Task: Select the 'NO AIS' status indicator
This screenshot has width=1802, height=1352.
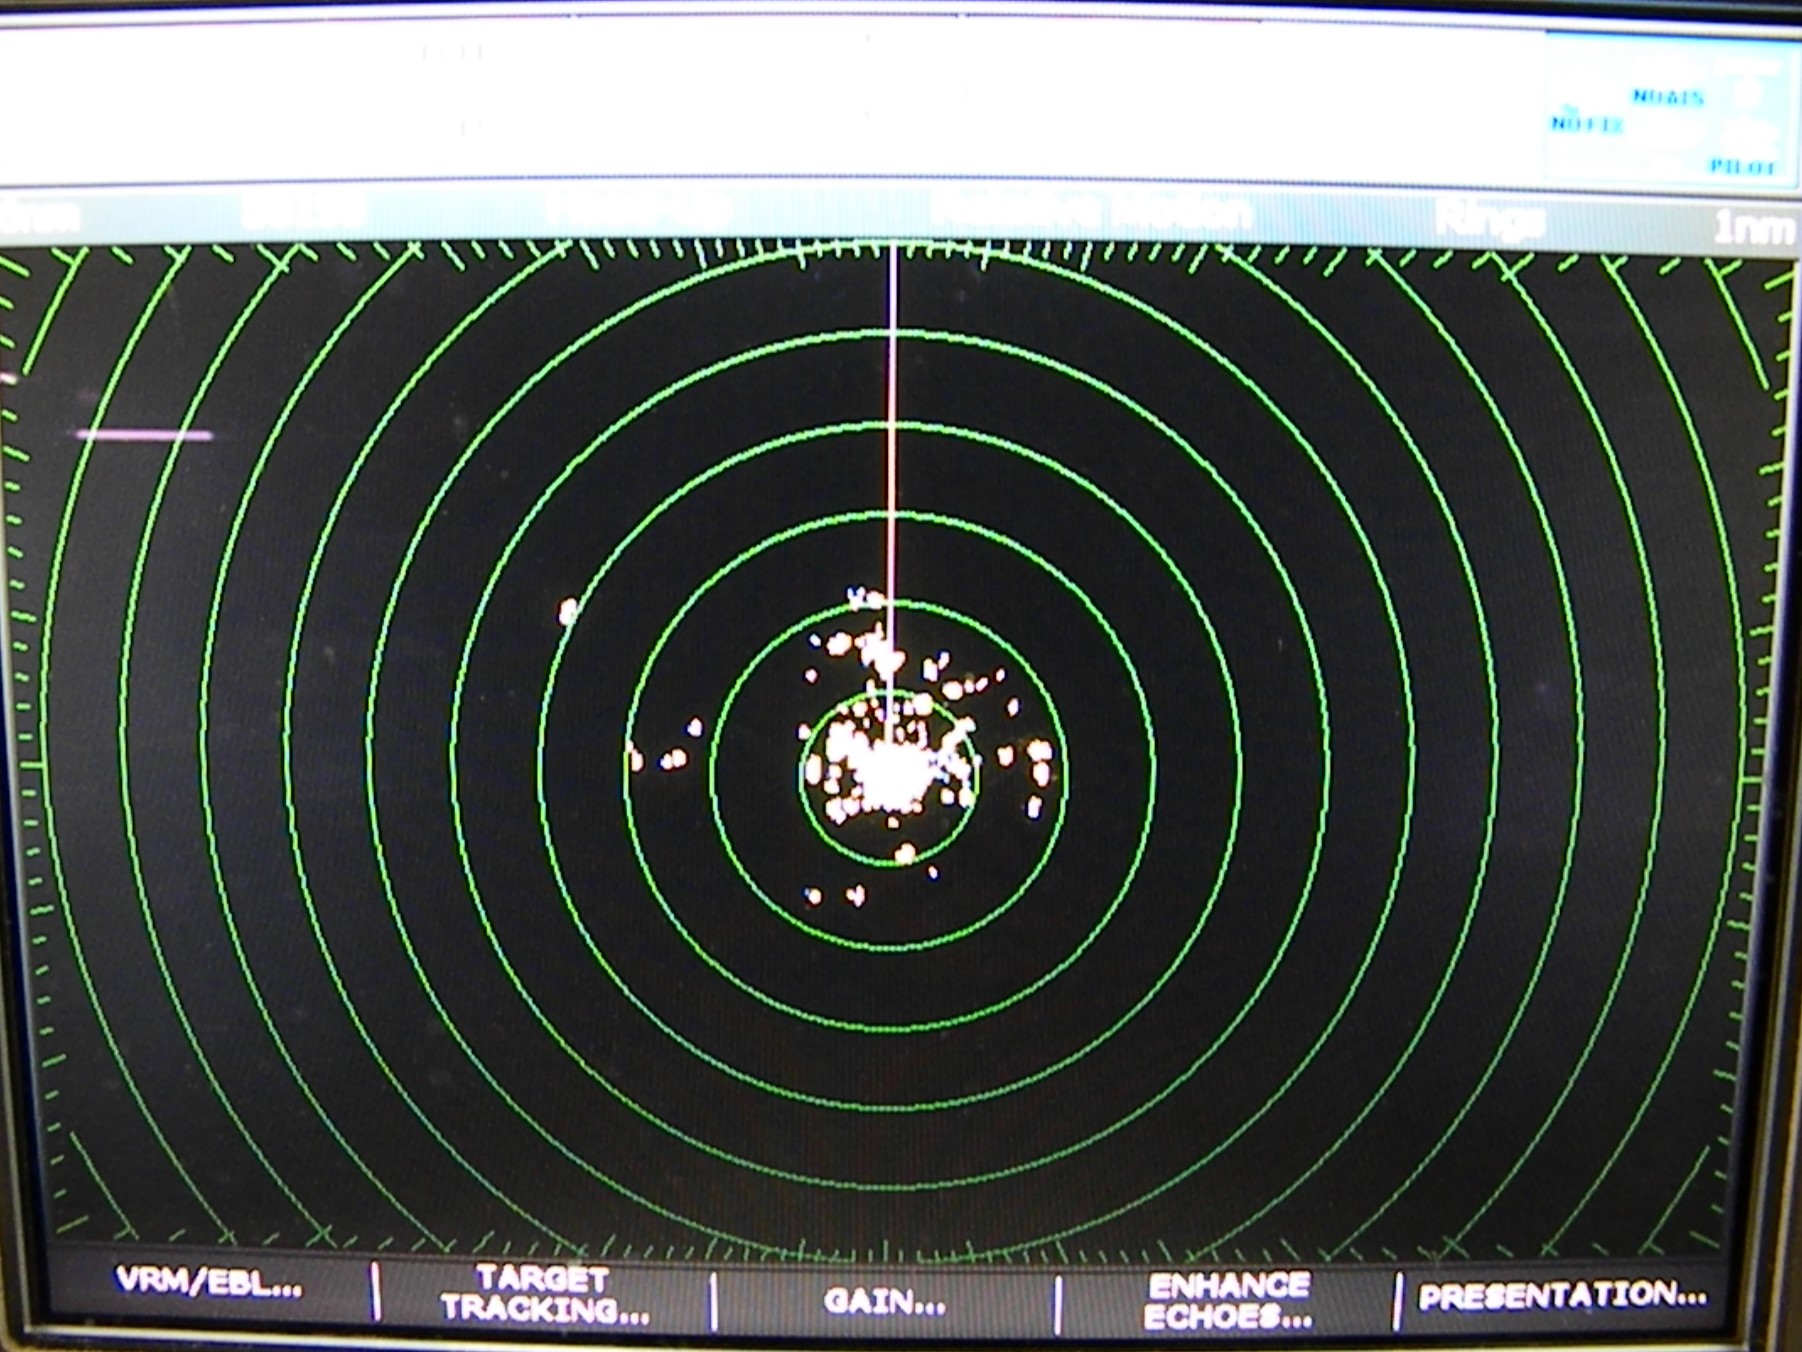Action: (x=1667, y=97)
